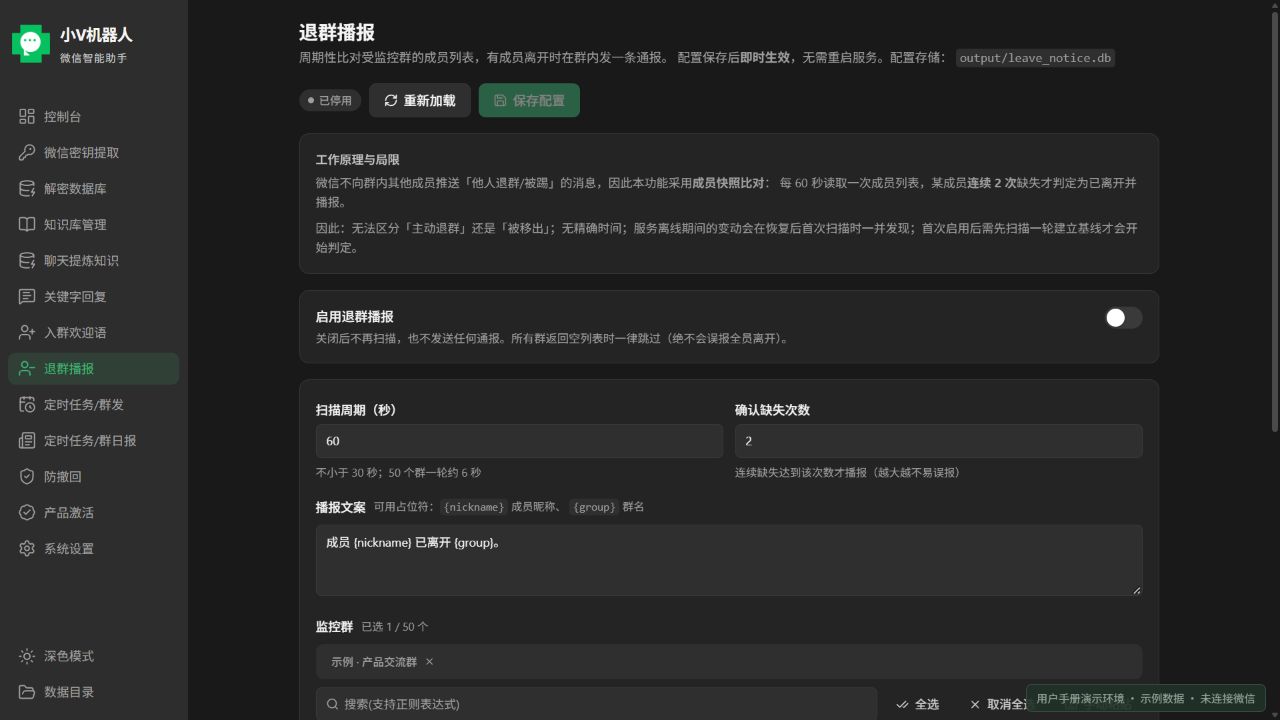
Task: Click the 全选 button
Action: 917,704
